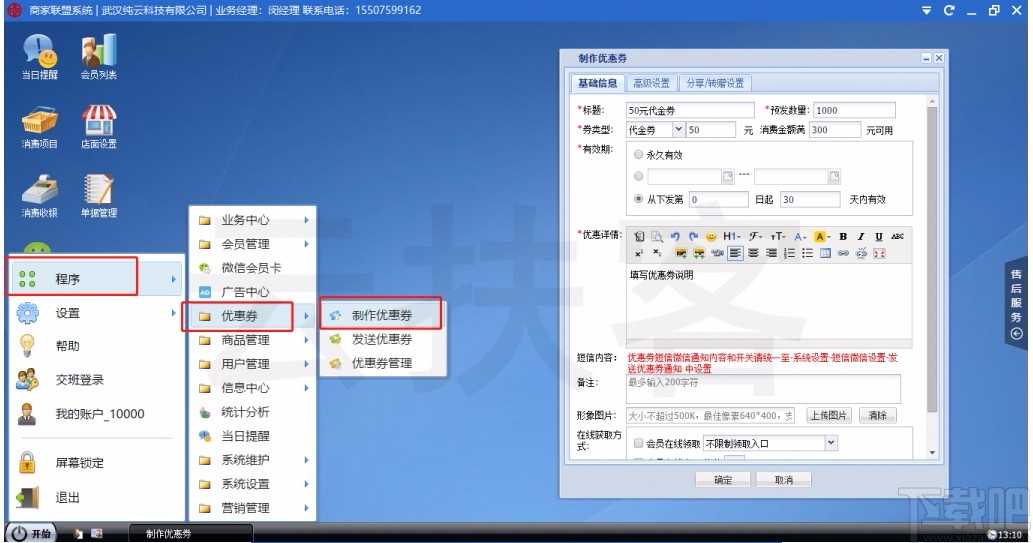Apply strikethrough ABC formatting
Screen dimensions: 1033x543
click(897, 237)
